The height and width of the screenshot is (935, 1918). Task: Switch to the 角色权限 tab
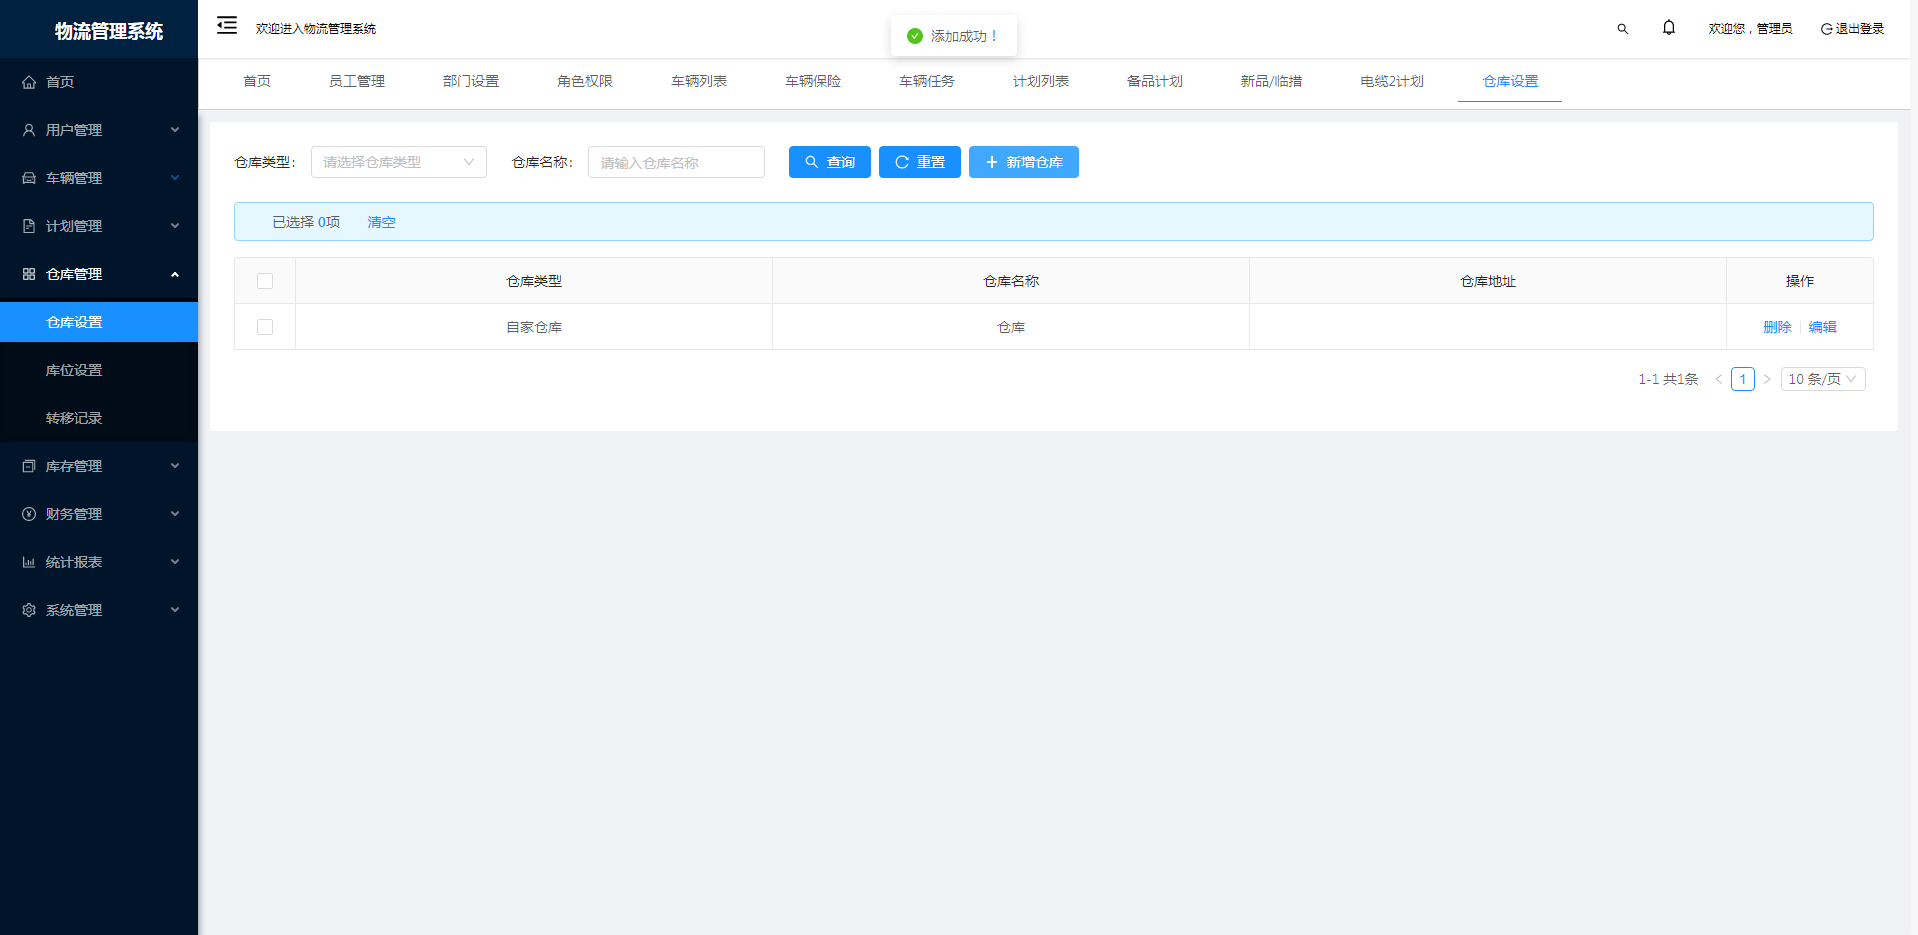click(x=585, y=81)
